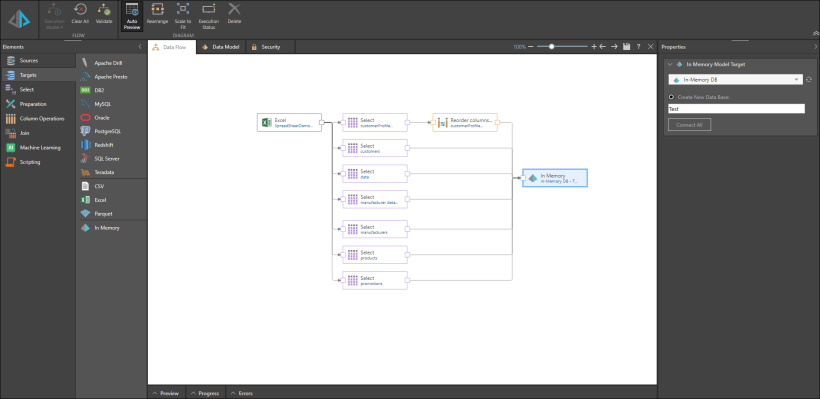Open the Preparation category
This screenshot has width=820, height=399.
38,104
